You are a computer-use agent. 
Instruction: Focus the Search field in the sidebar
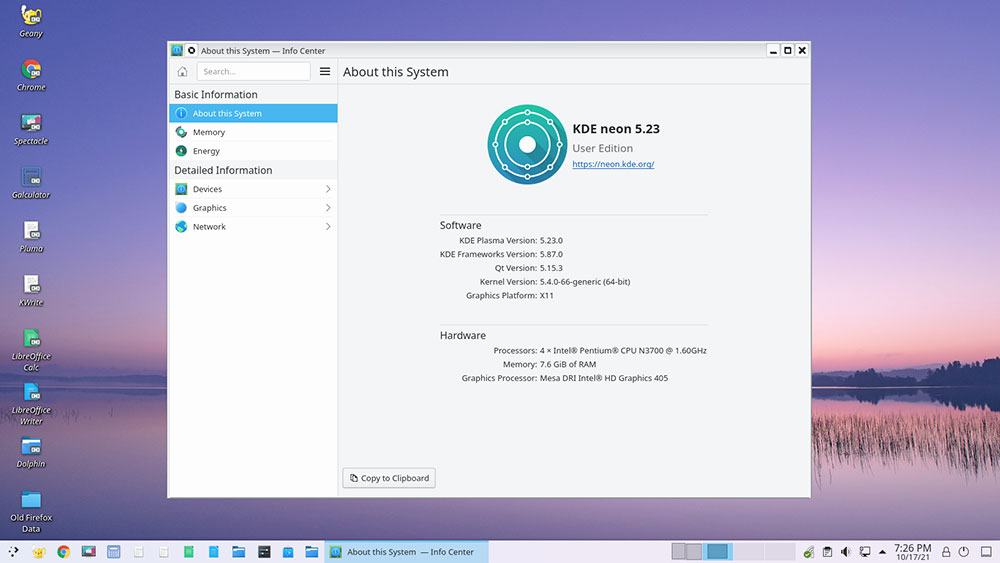click(253, 71)
